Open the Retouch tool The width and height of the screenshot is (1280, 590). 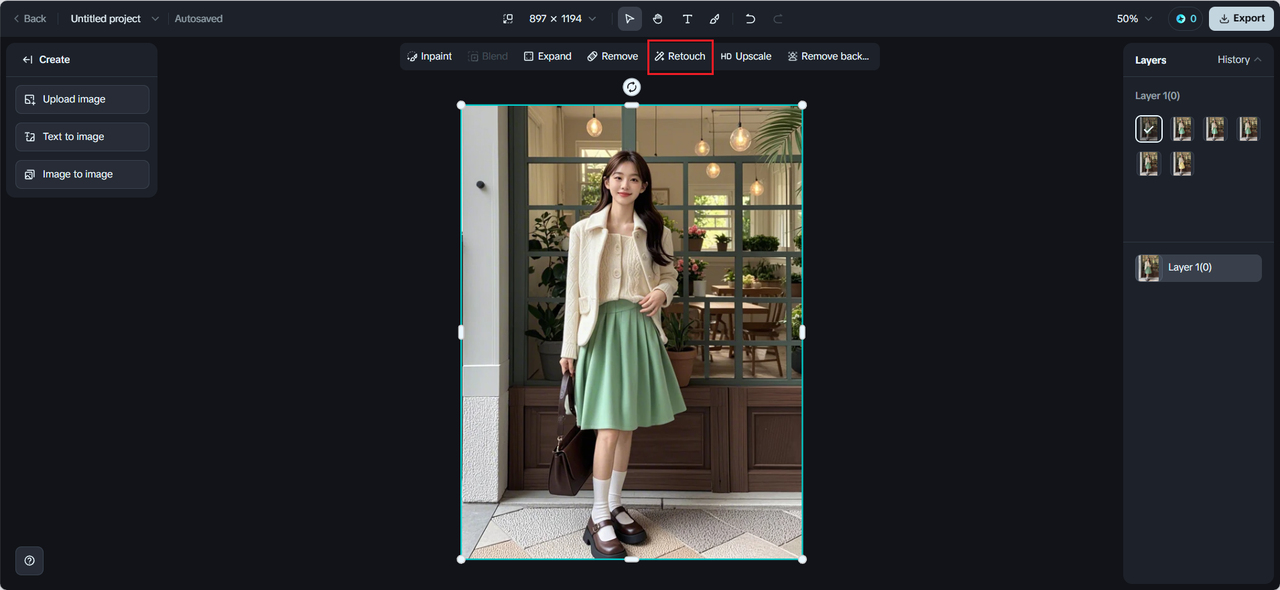(x=680, y=56)
